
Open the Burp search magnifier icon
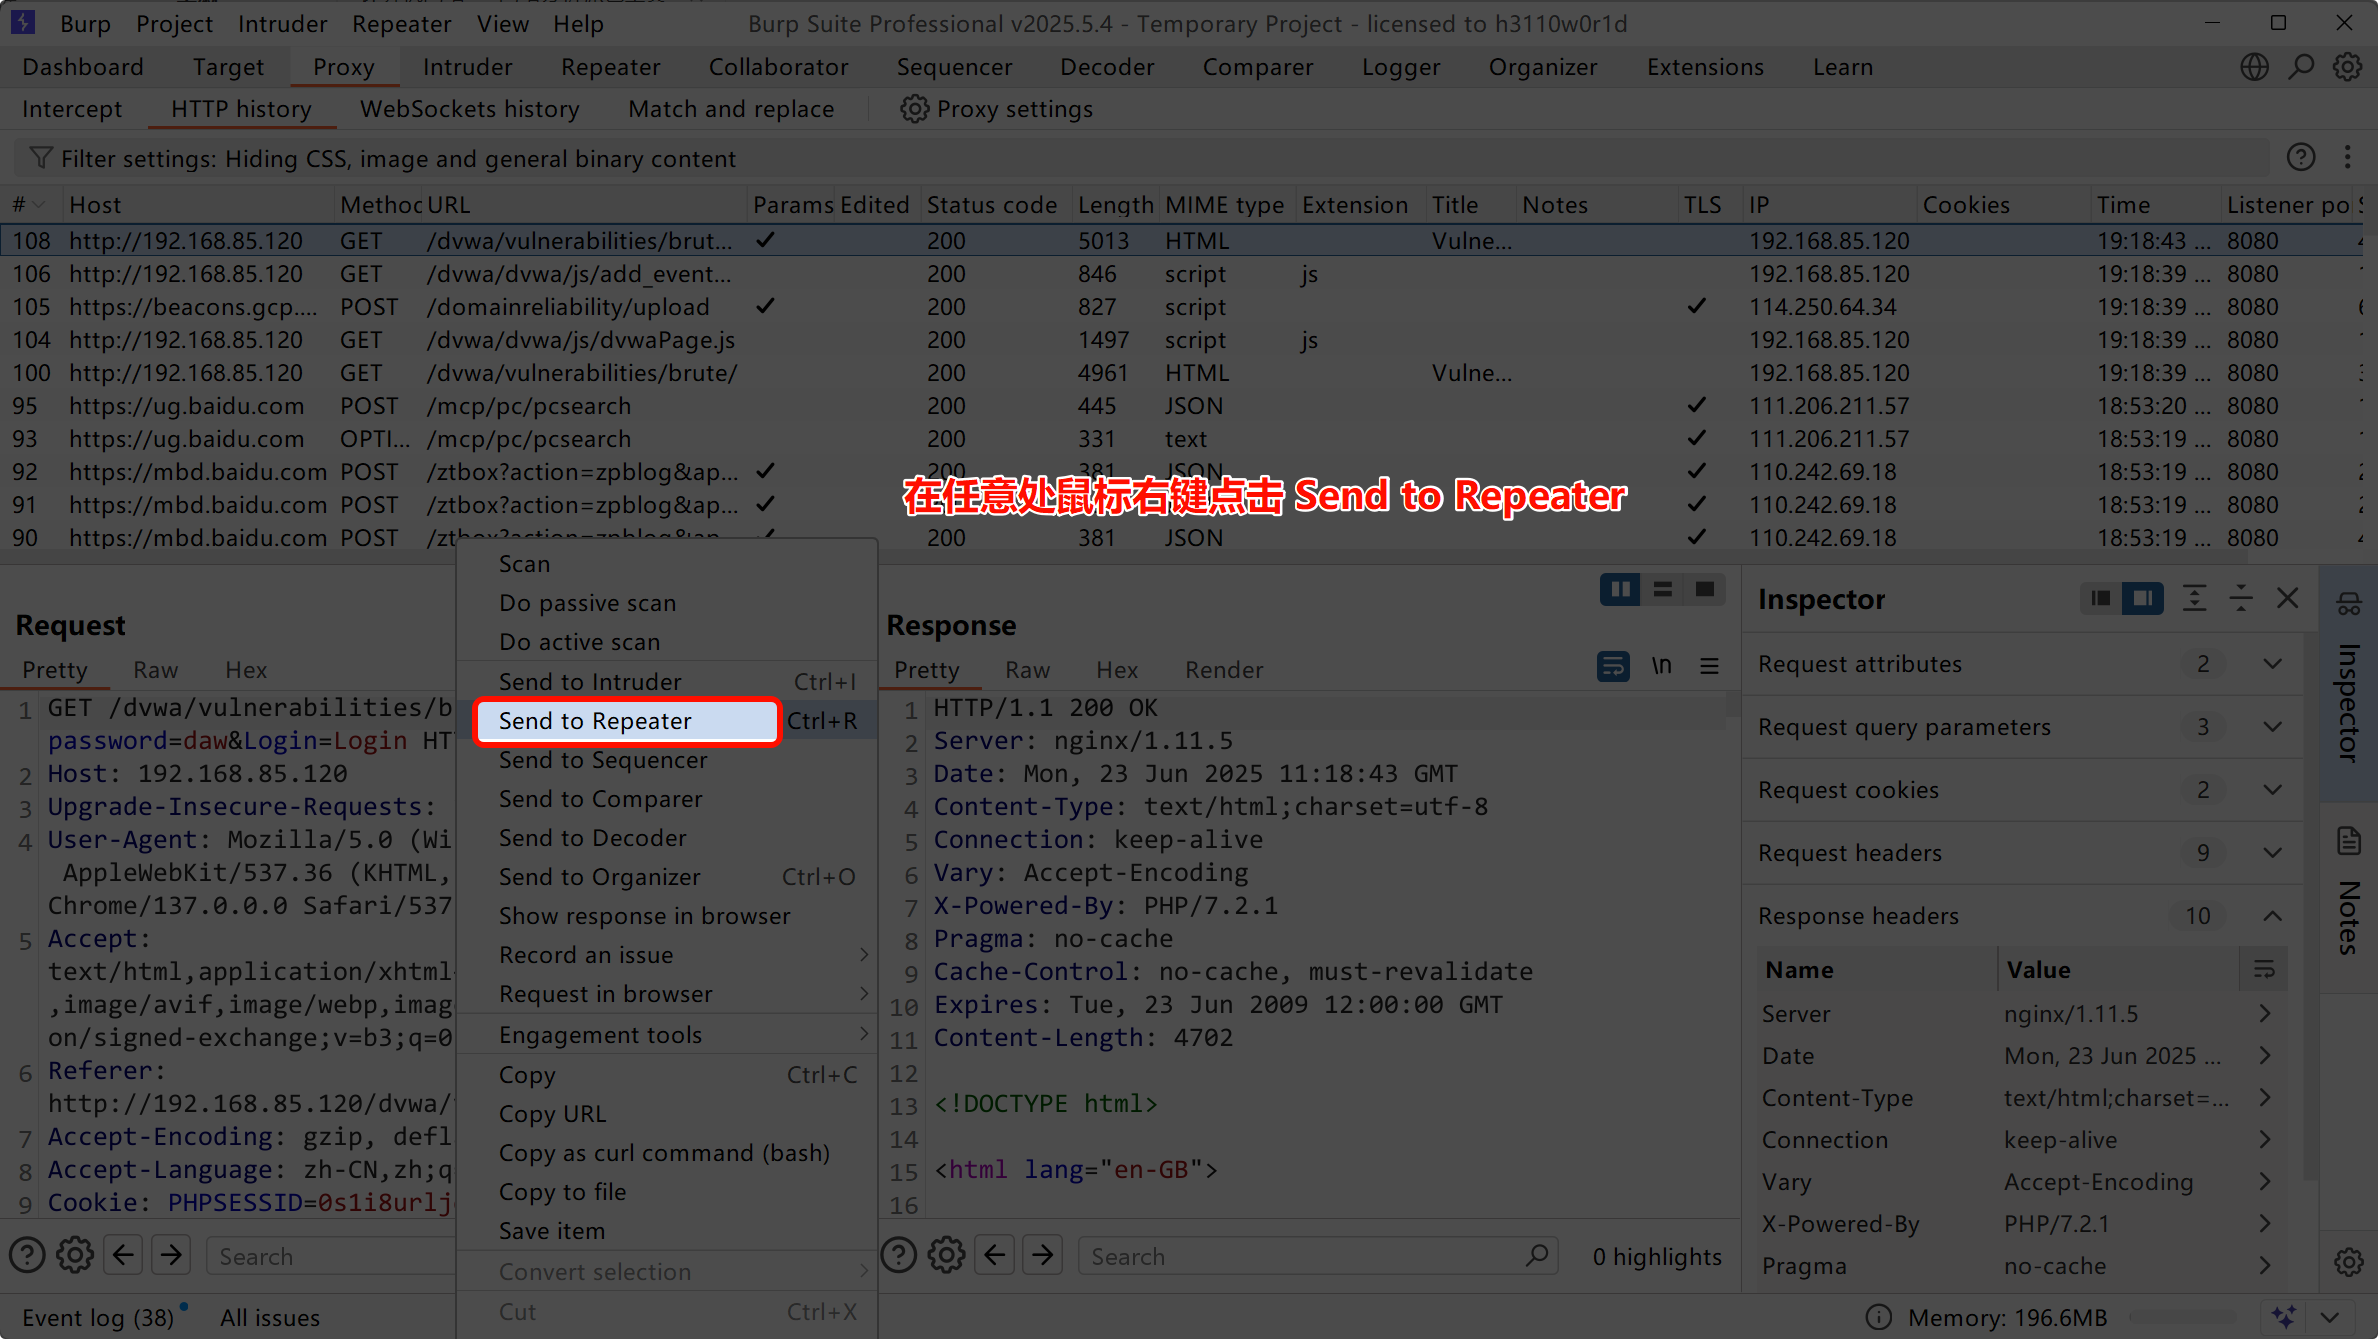point(2301,67)
